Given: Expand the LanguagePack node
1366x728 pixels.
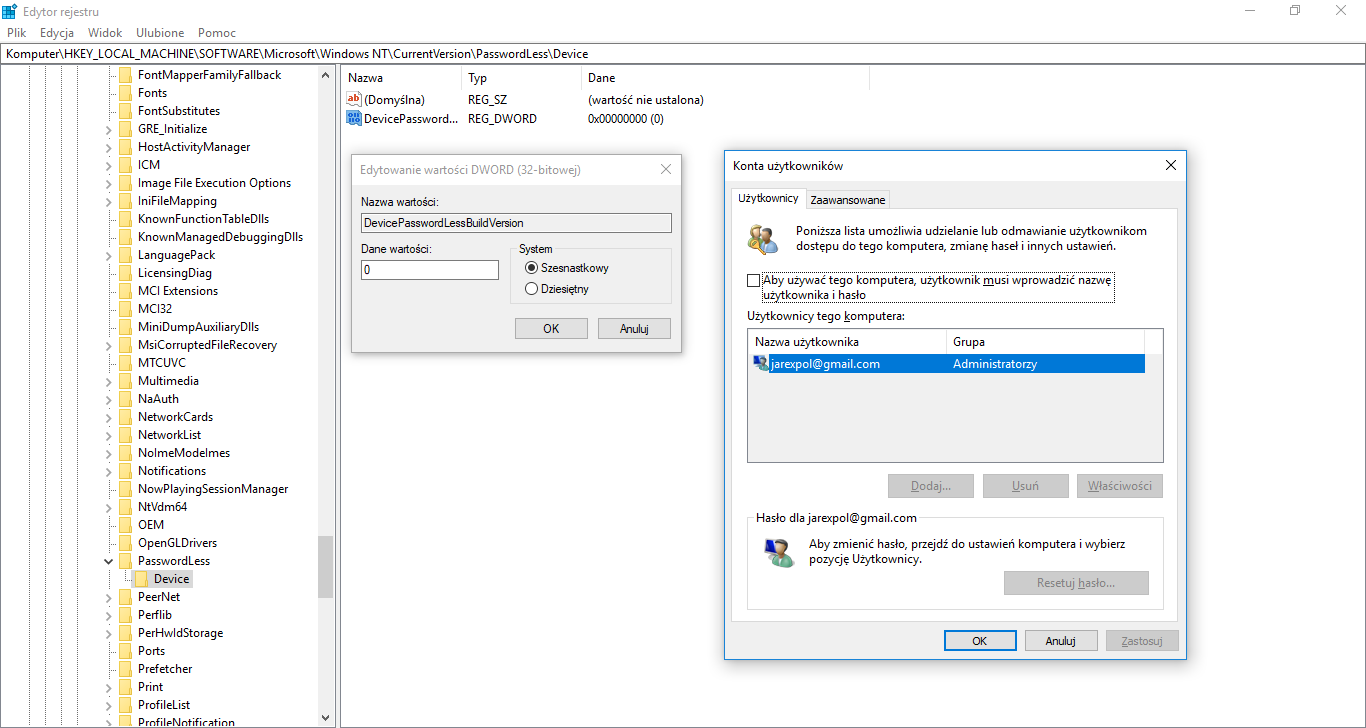Looking at the screenshot, I should pyautogui.click(x=109, y=255).
